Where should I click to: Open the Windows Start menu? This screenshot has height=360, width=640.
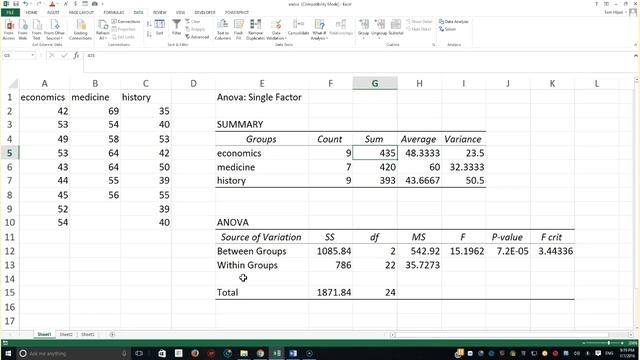(8, 353)
